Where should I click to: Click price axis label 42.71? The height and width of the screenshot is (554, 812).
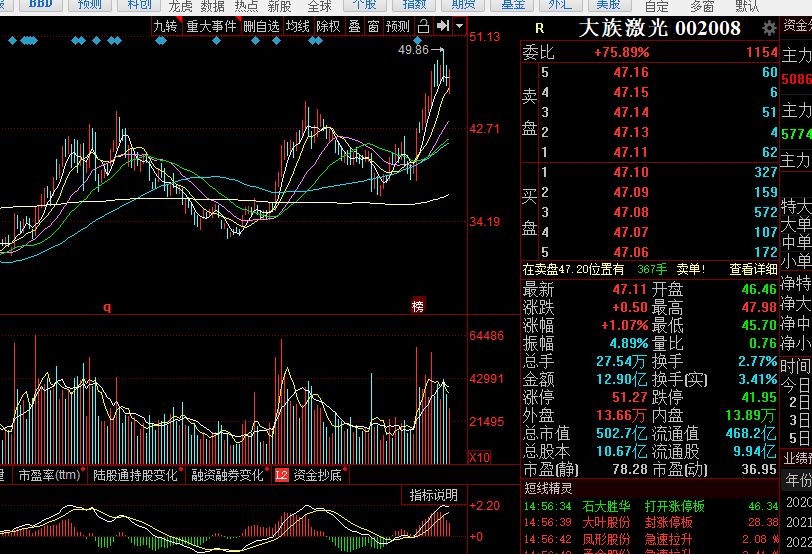[x=485, y=128]
